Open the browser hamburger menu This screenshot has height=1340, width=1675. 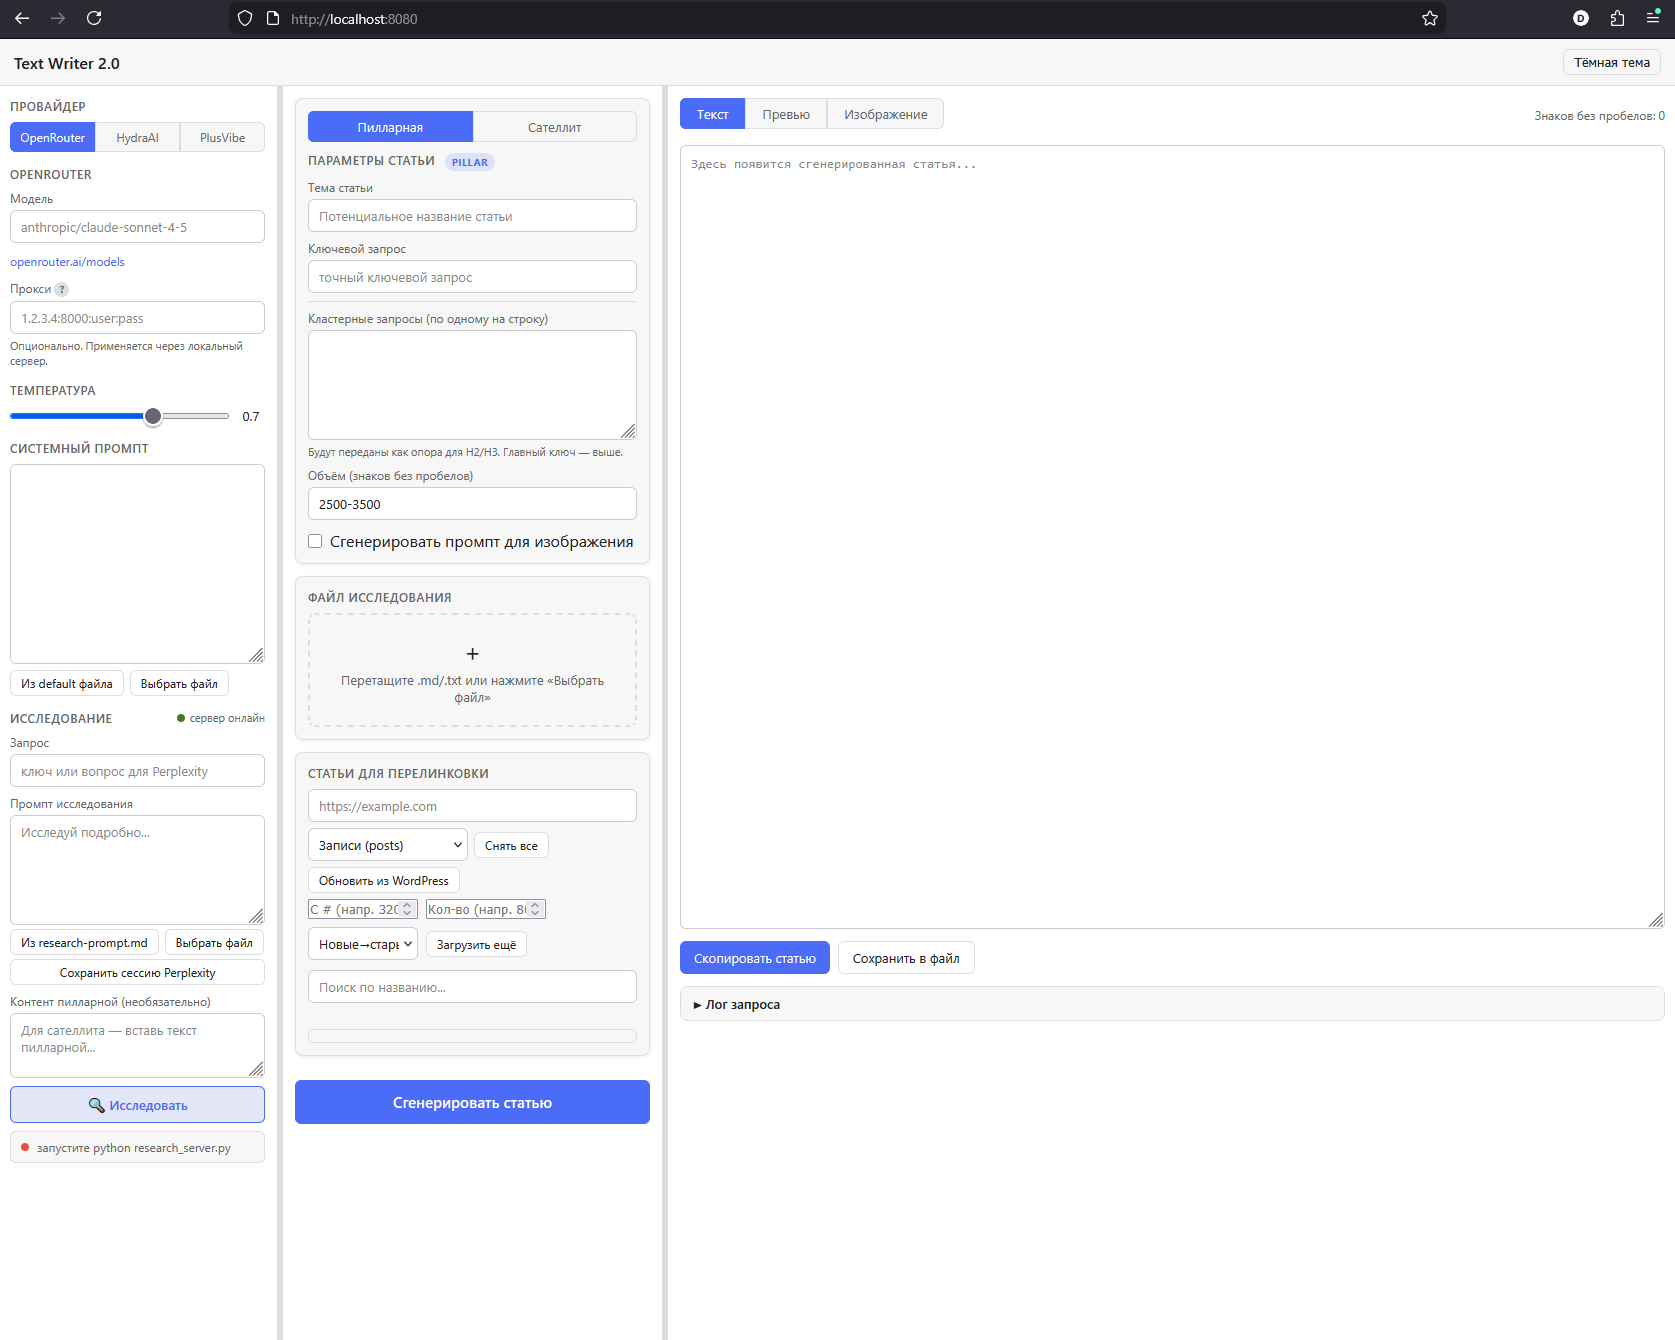[1653, 18]
